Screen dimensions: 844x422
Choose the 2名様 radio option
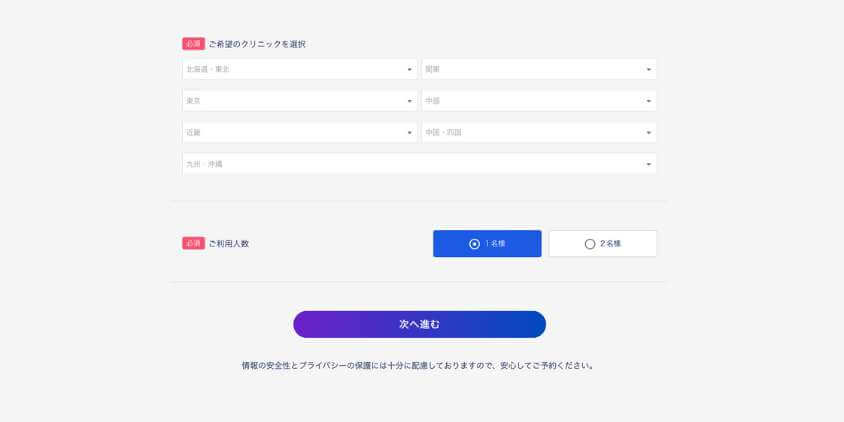pyautogui.click(x=603, y=244)
